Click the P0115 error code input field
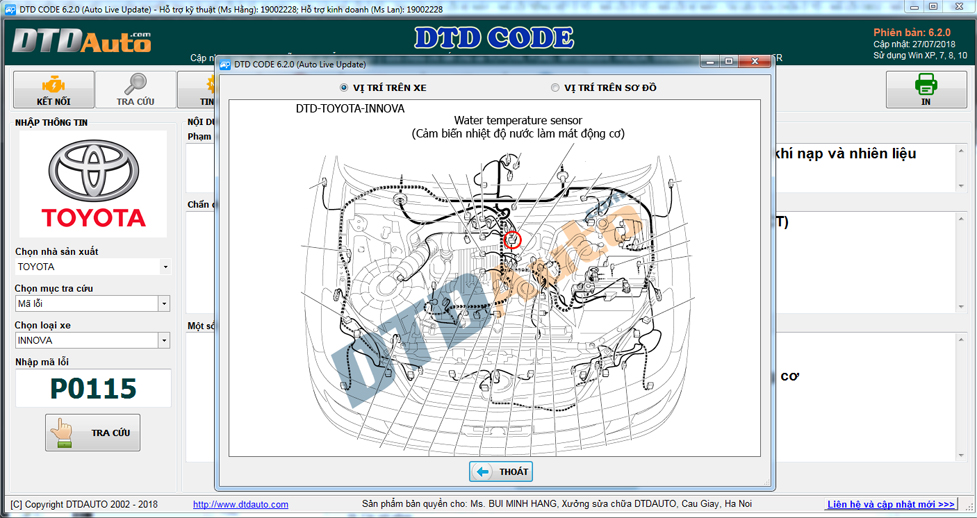977x518 pixels. click(93, 388)
